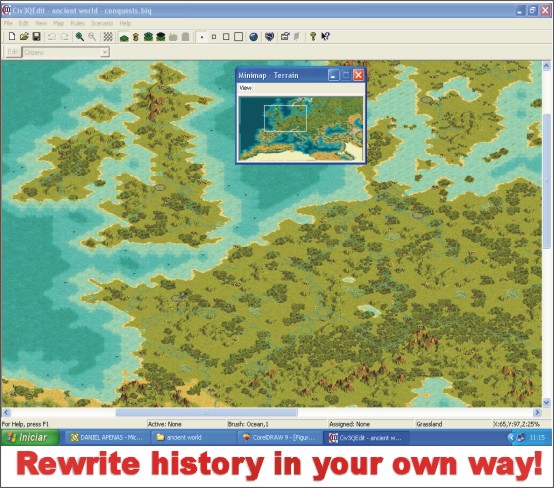The image size is (554, 488).
Task: Click 'For Help, press F1' status text
Action: (25, 424)
